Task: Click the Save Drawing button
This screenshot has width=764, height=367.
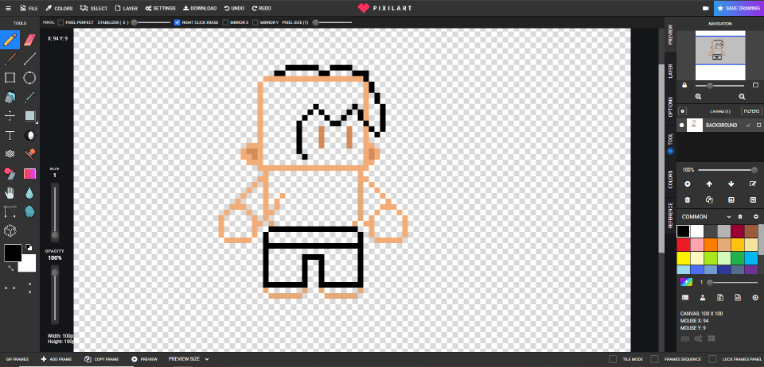Action: click(x=739, y=8)
